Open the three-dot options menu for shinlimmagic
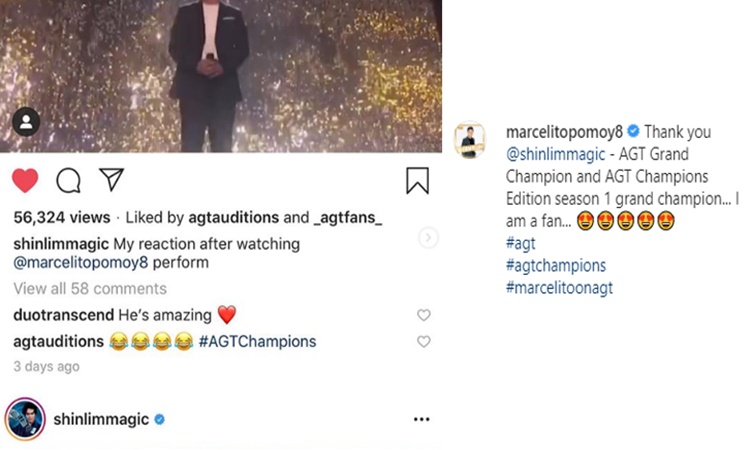Viewport: 750px width, 450px height. (421, 419)
